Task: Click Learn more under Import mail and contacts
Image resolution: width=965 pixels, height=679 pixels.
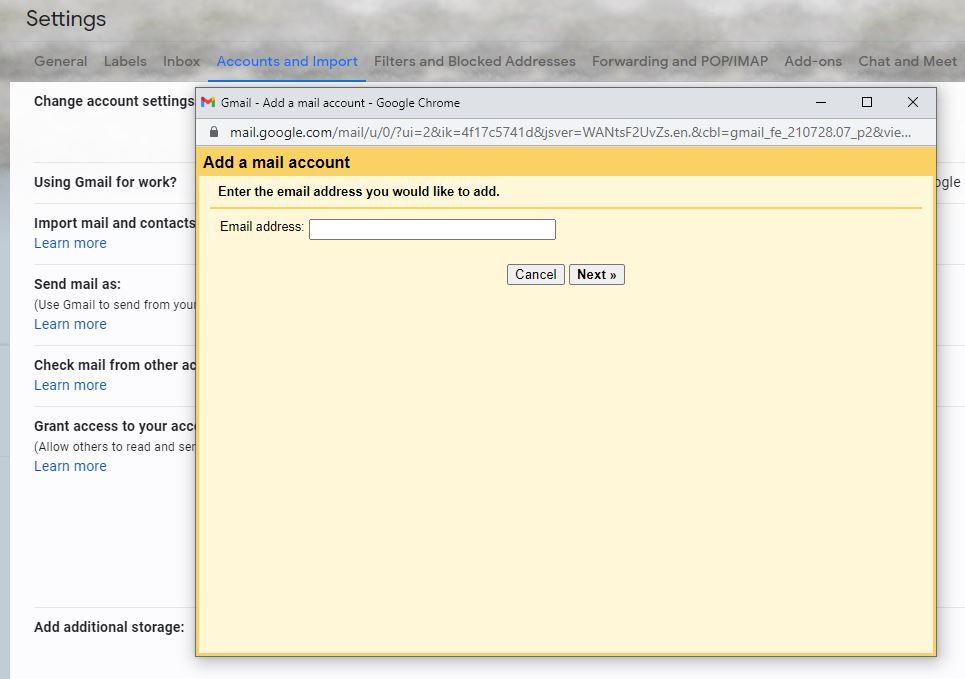Action: (x=70, y=243)
